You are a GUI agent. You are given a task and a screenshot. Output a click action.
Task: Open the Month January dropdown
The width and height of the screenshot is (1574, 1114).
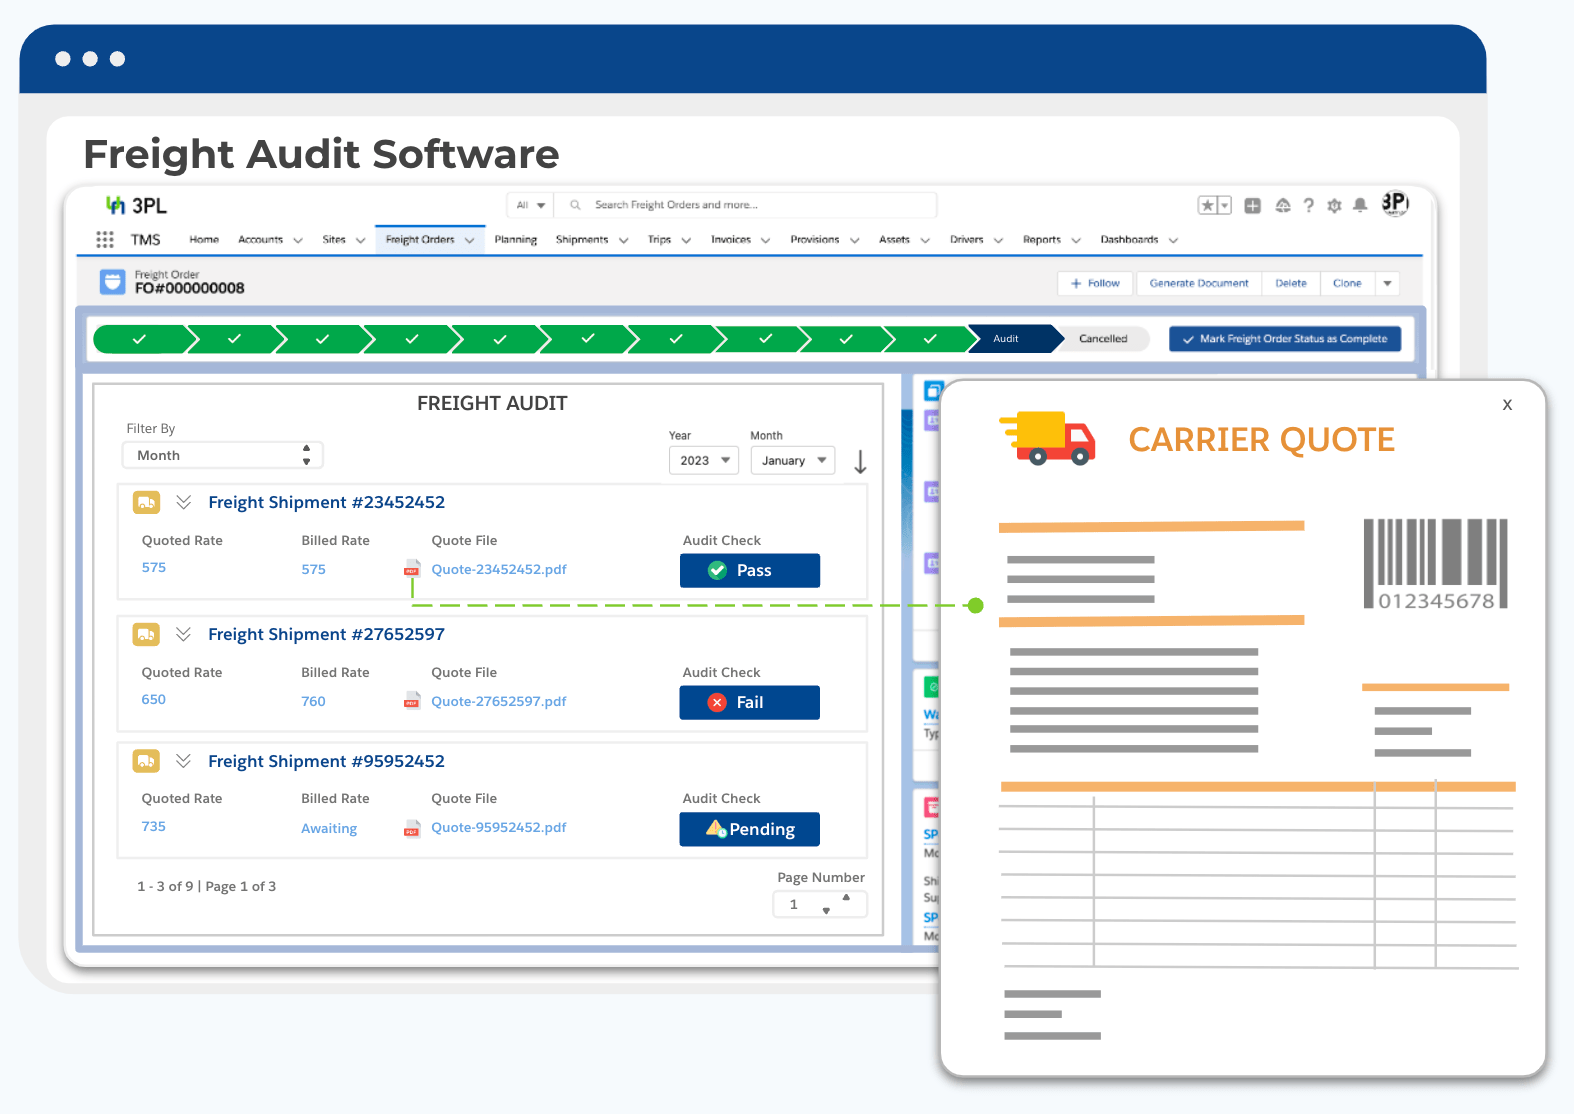point(793,460)
